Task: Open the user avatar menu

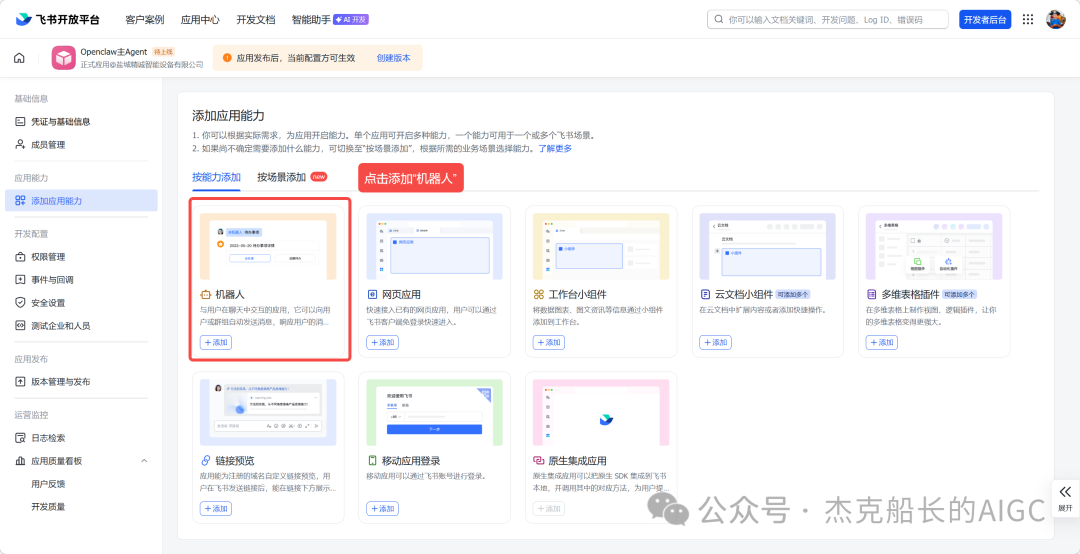Action: (x=1056, y=19)
